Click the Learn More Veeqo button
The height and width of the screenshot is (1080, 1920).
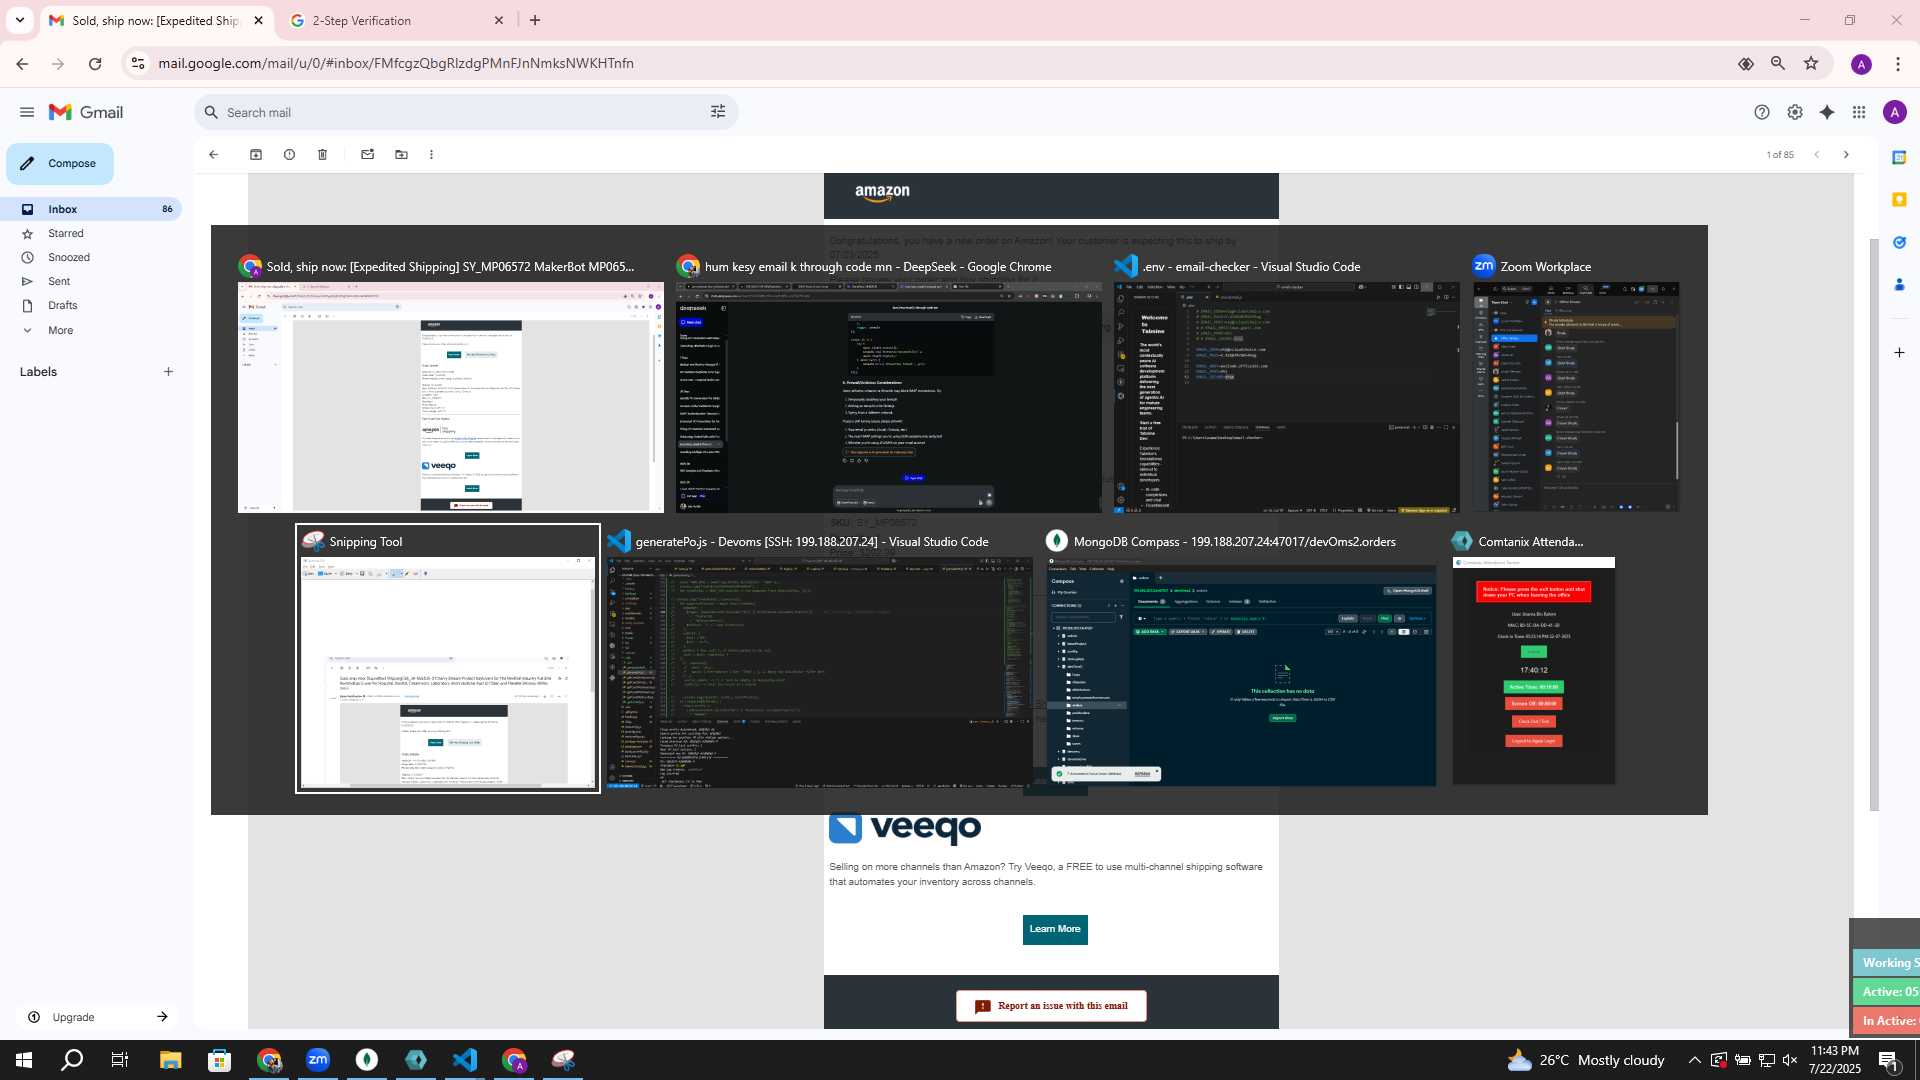pos(1055,929)
